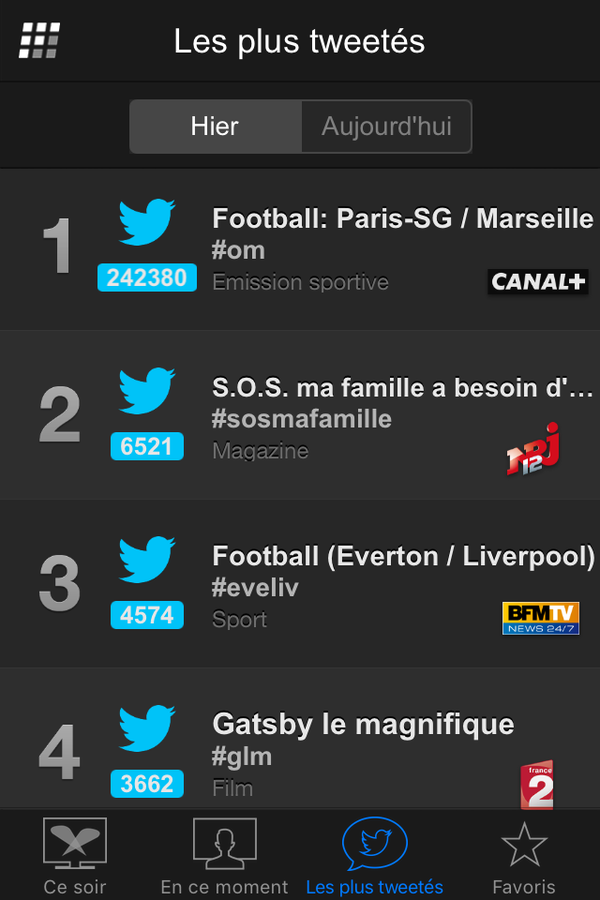Viewport: 600px width, 900px height.
Task: Tap the Twitter bird beside #eveliv
Action: [147, 560]
